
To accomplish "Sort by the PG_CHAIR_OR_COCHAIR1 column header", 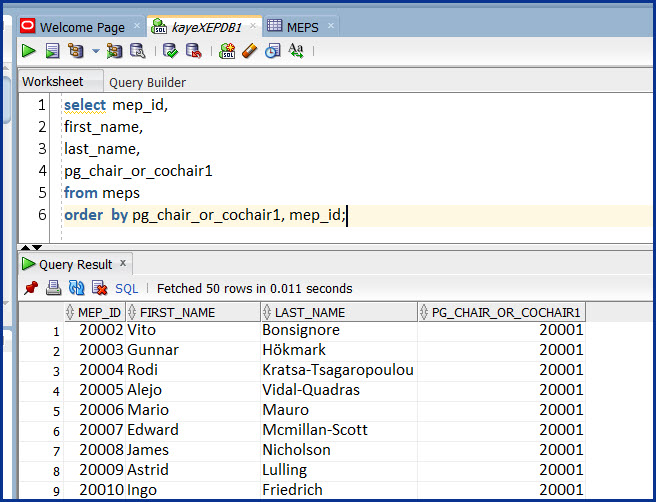I will pyautogui.click(x=501, y=312).
